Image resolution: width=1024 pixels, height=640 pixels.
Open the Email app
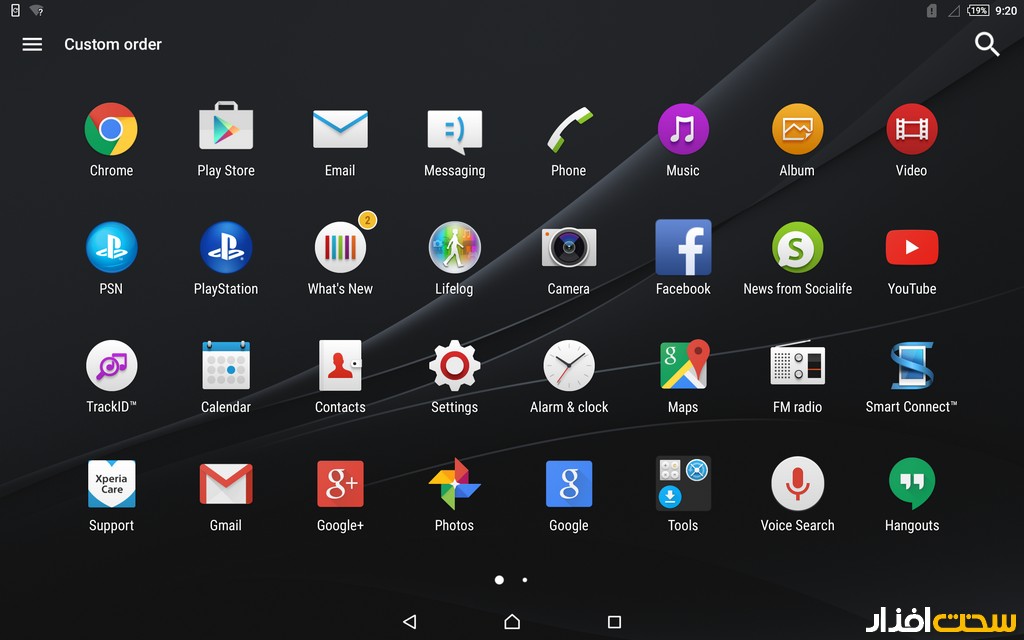[x=340, y=129]
